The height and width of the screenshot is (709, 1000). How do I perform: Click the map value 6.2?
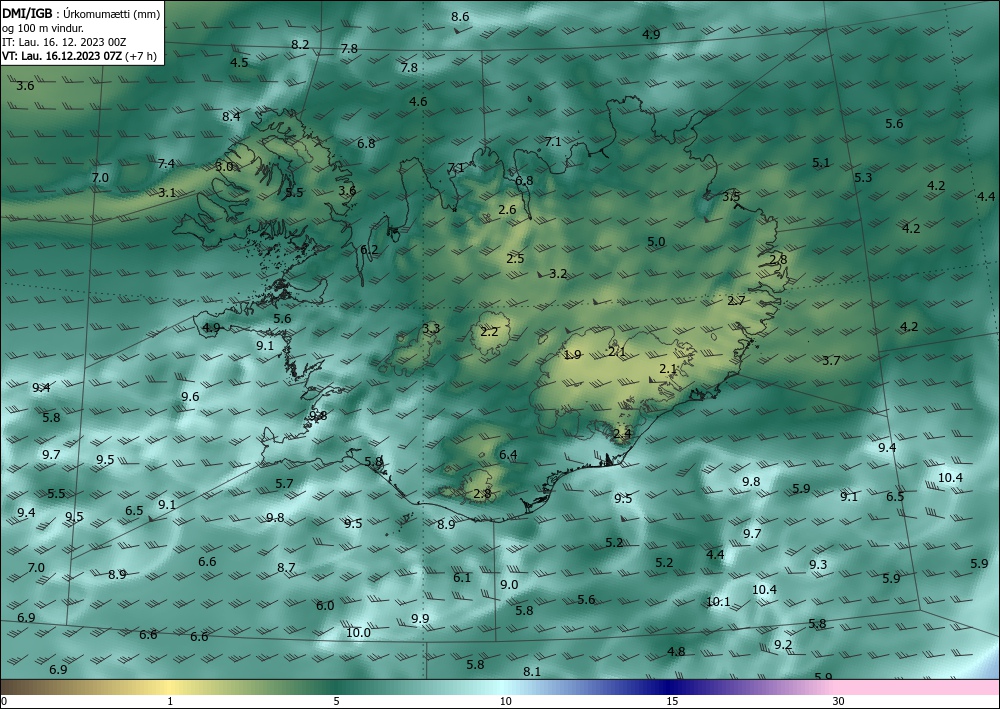point(369,250)
